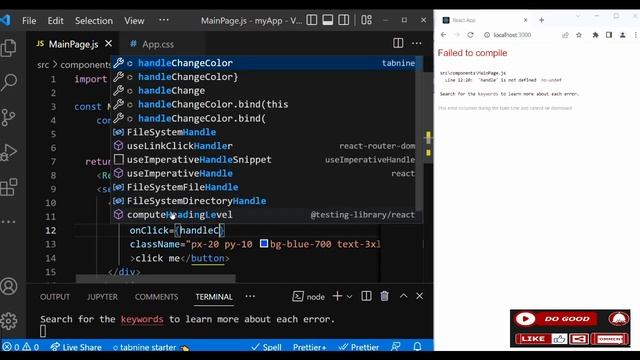Select the handleChangeColor} suggestion
640x360 pixels.
(x=264, y=77)
